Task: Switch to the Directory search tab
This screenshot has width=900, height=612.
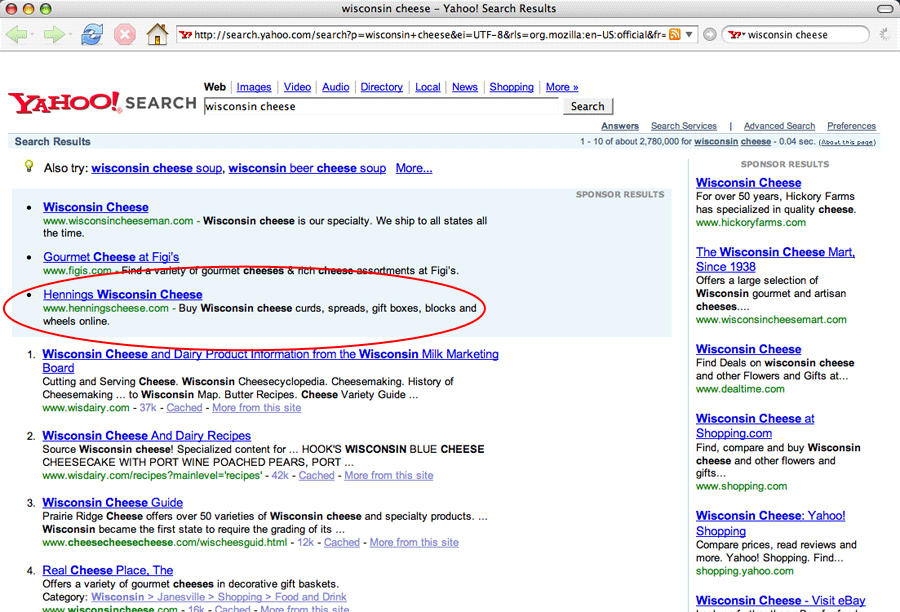Action: tap(382, 87)
